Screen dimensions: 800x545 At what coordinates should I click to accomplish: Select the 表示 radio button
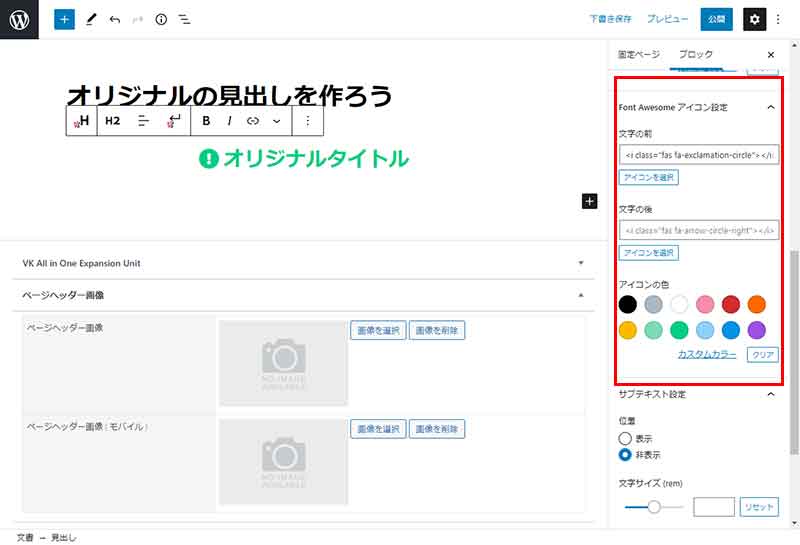(625, 438)
